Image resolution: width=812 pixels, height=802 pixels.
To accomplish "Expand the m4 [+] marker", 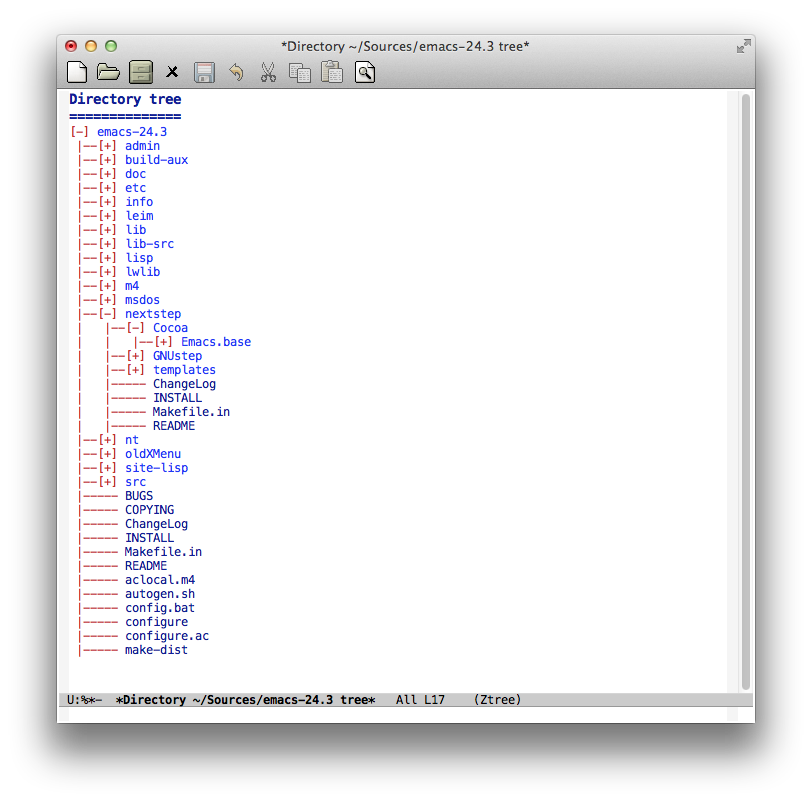I will (x=107, y=286).
